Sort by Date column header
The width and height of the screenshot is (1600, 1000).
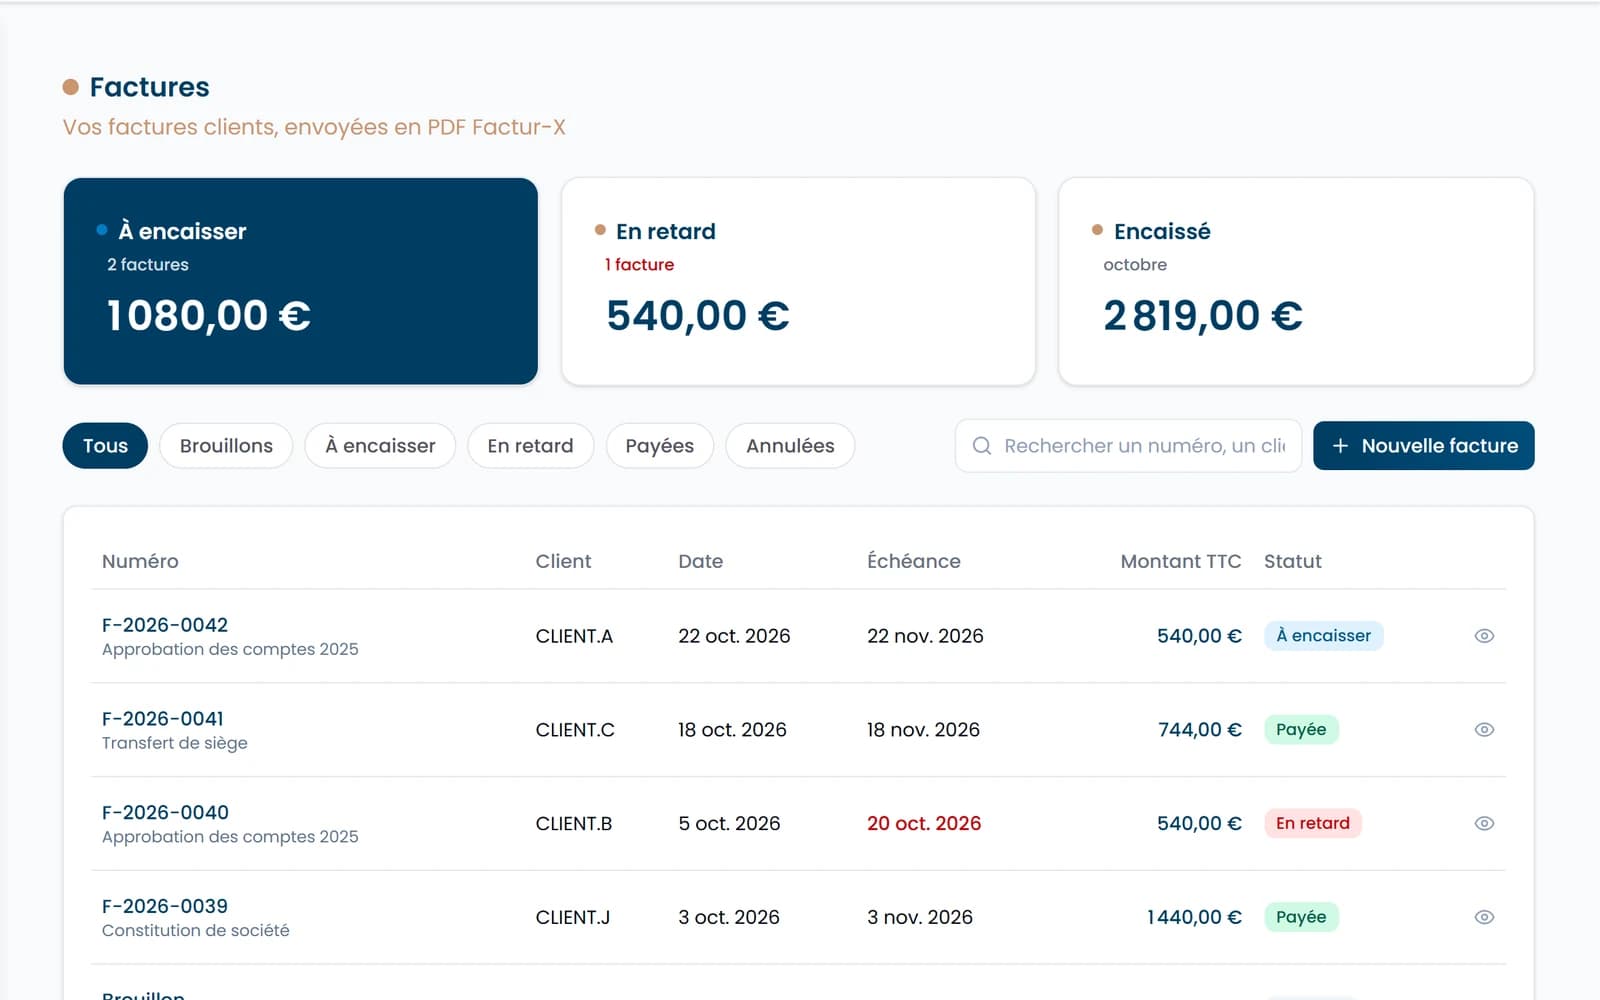point(700,561)
